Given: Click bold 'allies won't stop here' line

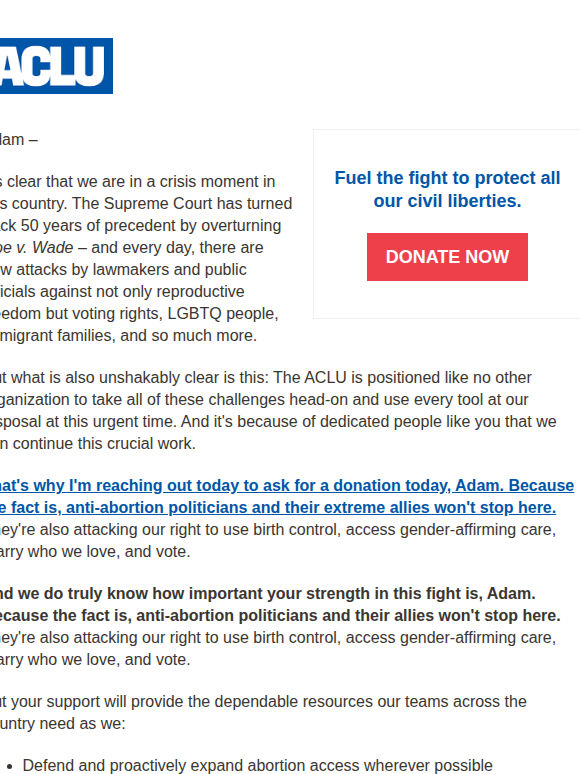Looking at the screenshot, I should [x=280, y=616].
